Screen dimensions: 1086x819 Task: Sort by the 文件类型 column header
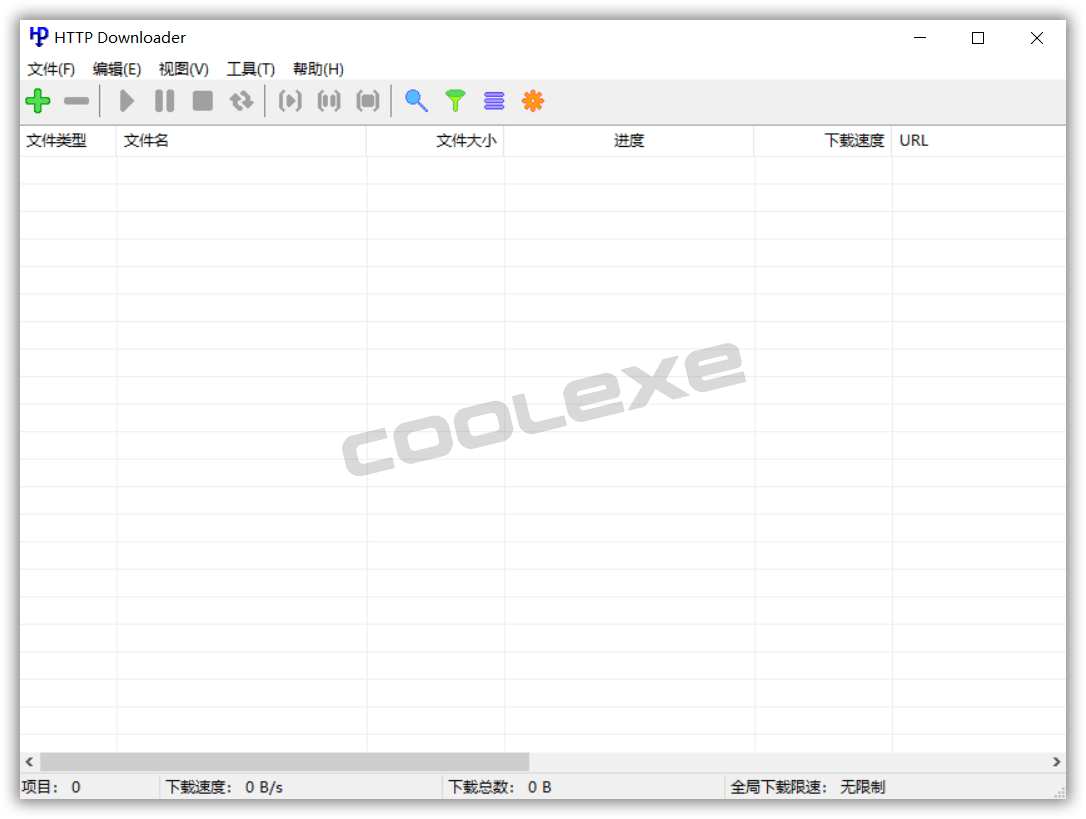[x=68, y=141]
